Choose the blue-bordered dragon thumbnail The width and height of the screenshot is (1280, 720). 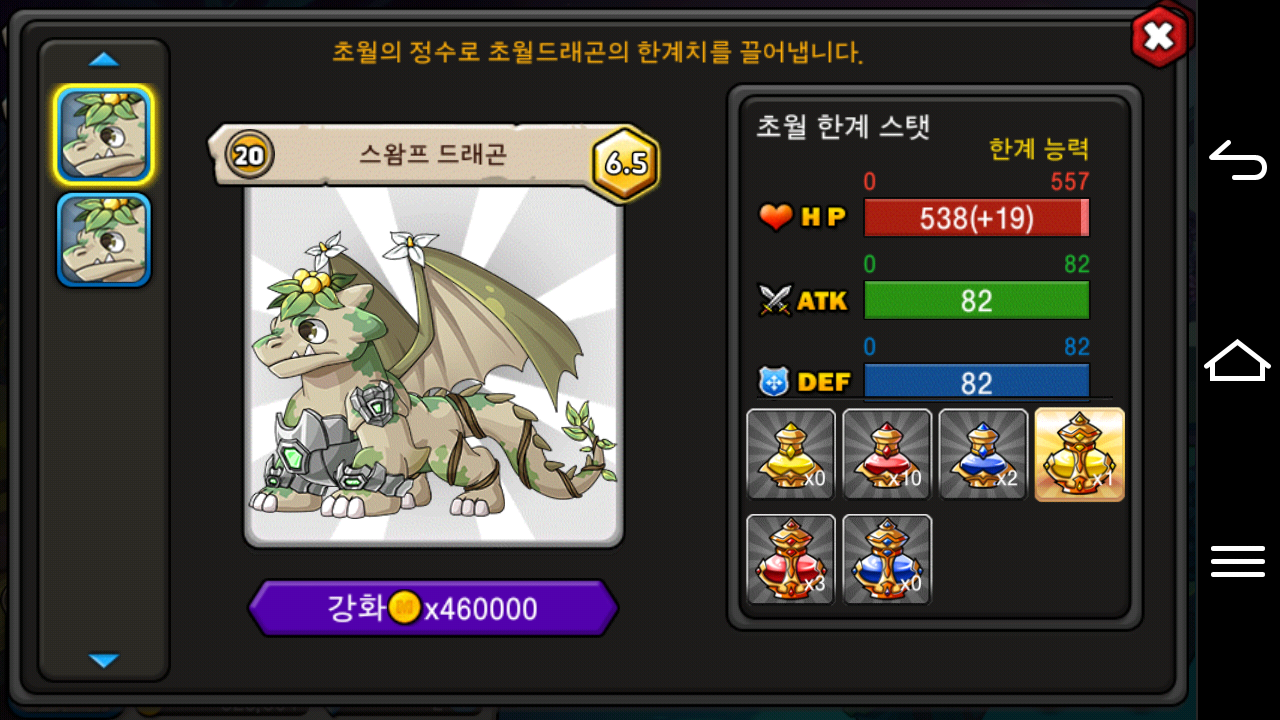[x=104, y=240]
